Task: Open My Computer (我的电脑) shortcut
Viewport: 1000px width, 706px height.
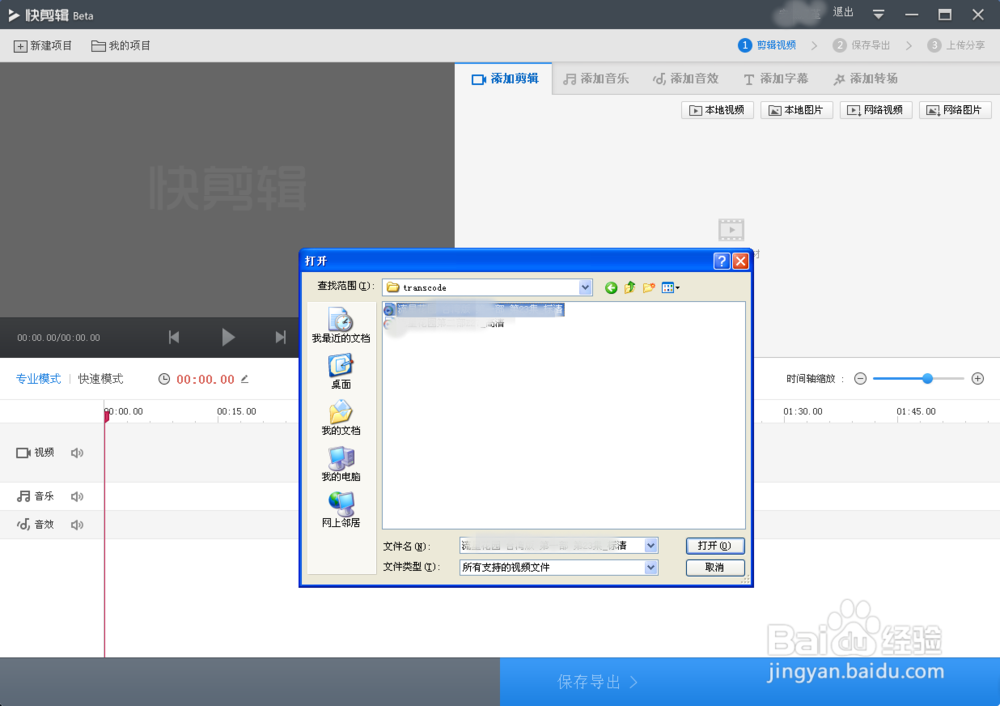Action: point(341,464)
